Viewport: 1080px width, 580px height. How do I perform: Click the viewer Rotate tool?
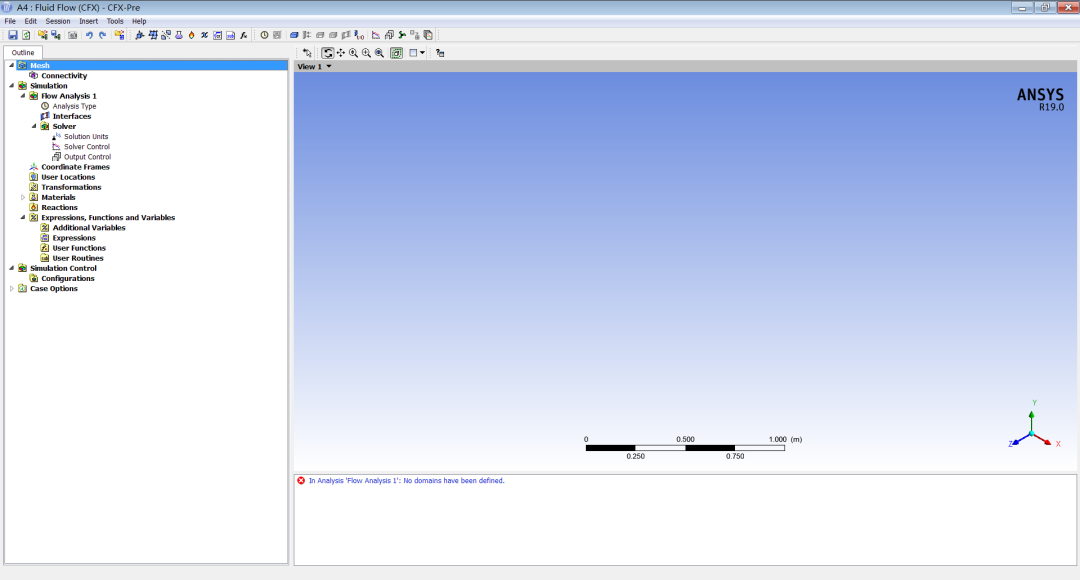328,53
